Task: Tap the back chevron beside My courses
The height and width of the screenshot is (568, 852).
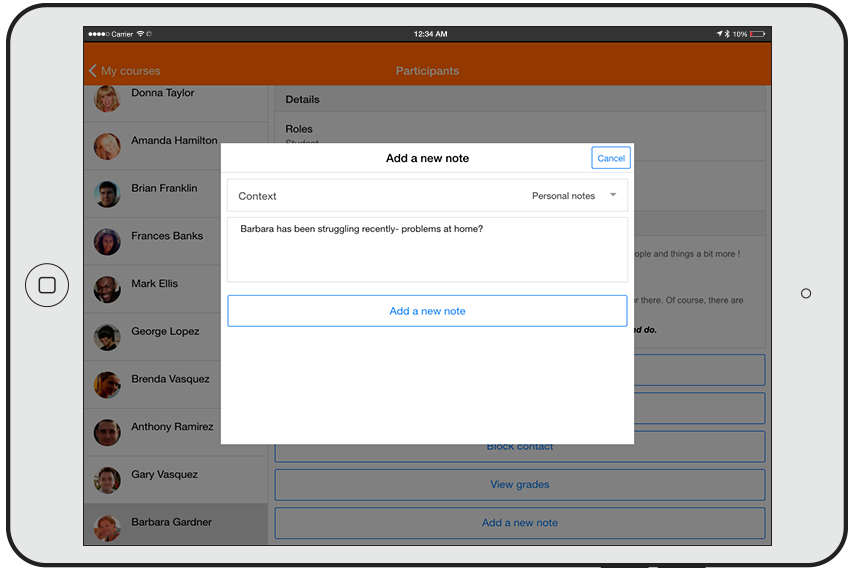Action: [93, 71]
